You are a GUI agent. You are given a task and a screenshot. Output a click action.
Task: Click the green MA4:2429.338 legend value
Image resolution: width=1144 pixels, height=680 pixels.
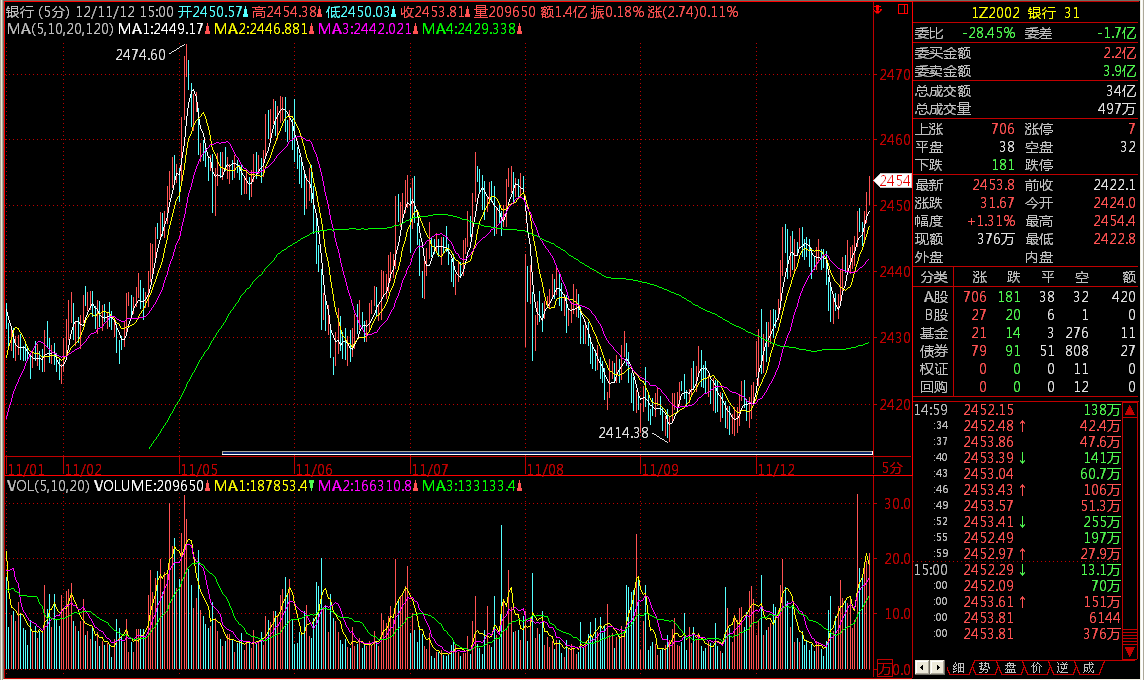(468, 29)
